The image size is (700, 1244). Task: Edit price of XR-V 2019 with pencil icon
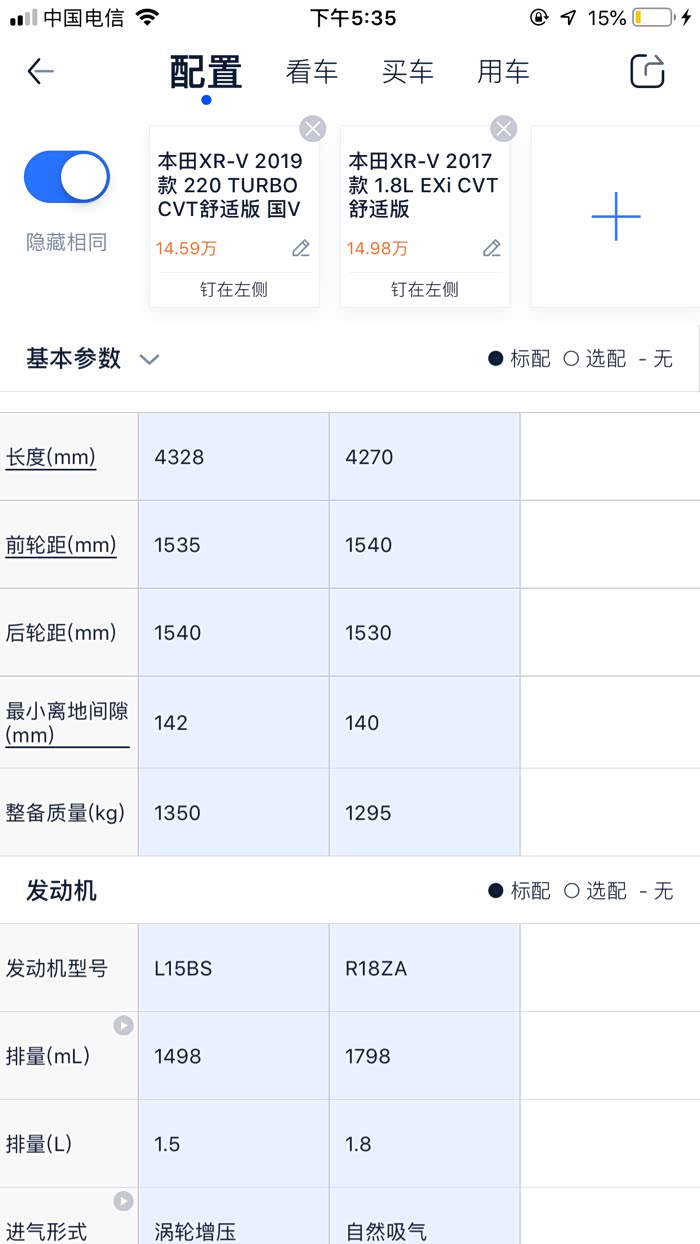click(x=301, y=248)
